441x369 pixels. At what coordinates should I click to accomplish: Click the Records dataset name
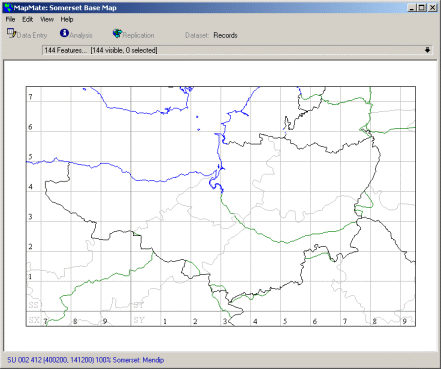pos(225,35)
